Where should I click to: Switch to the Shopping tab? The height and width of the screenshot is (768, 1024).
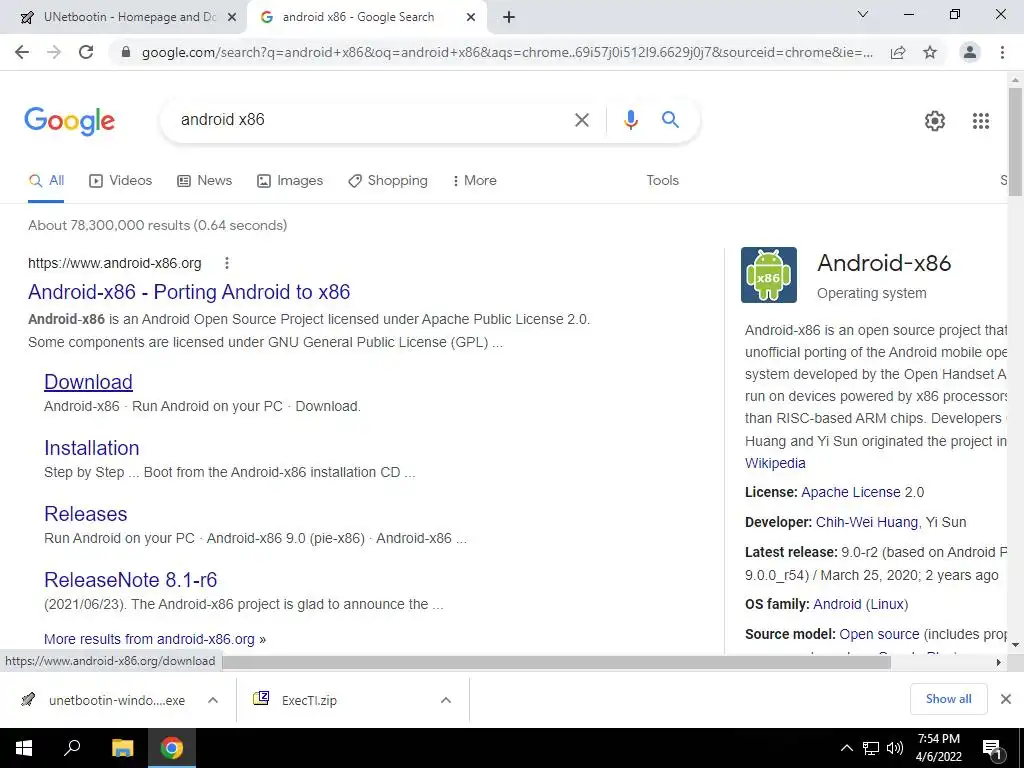coord(388,180)
